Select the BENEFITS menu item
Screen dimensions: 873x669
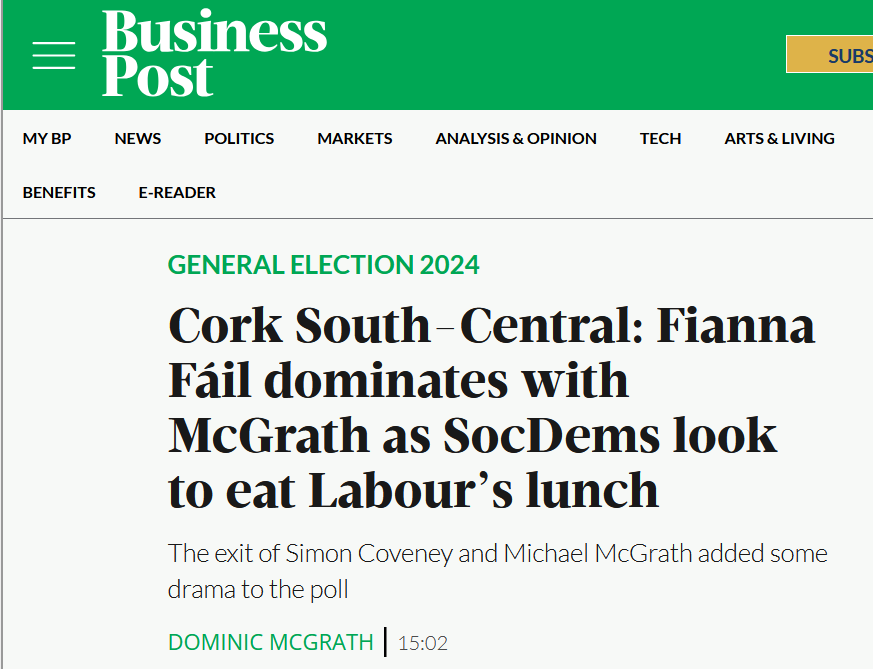(x=59, y=193)
